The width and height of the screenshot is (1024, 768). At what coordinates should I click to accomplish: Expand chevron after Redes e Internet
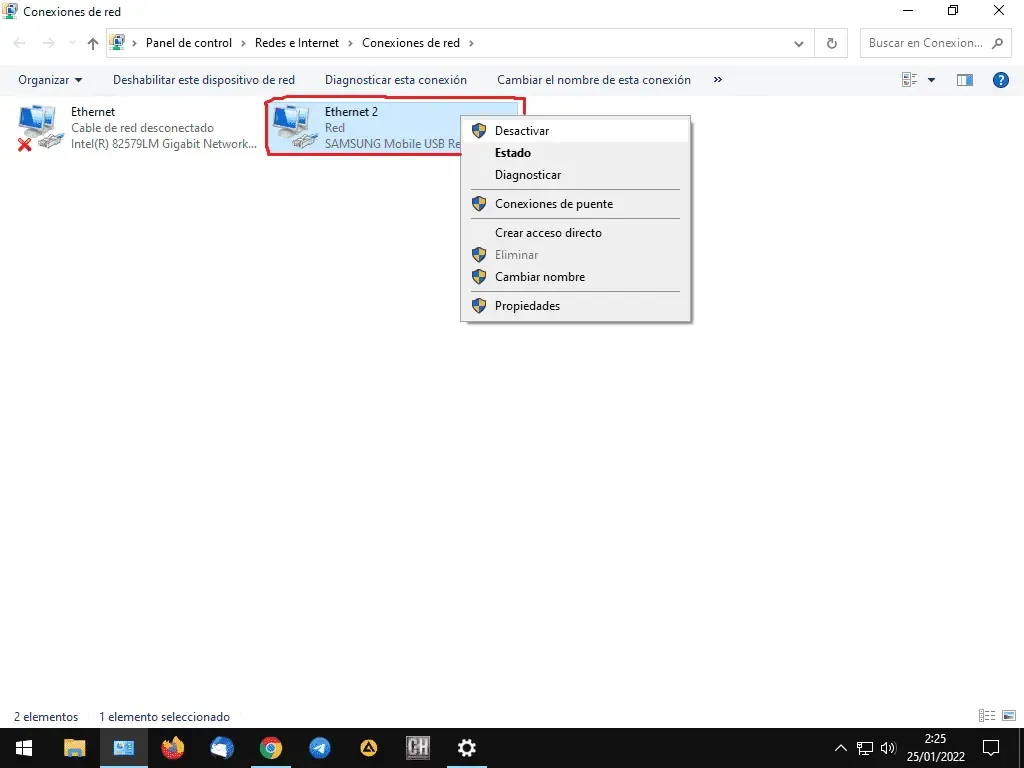pyautogui.click(x=350, y=43)
